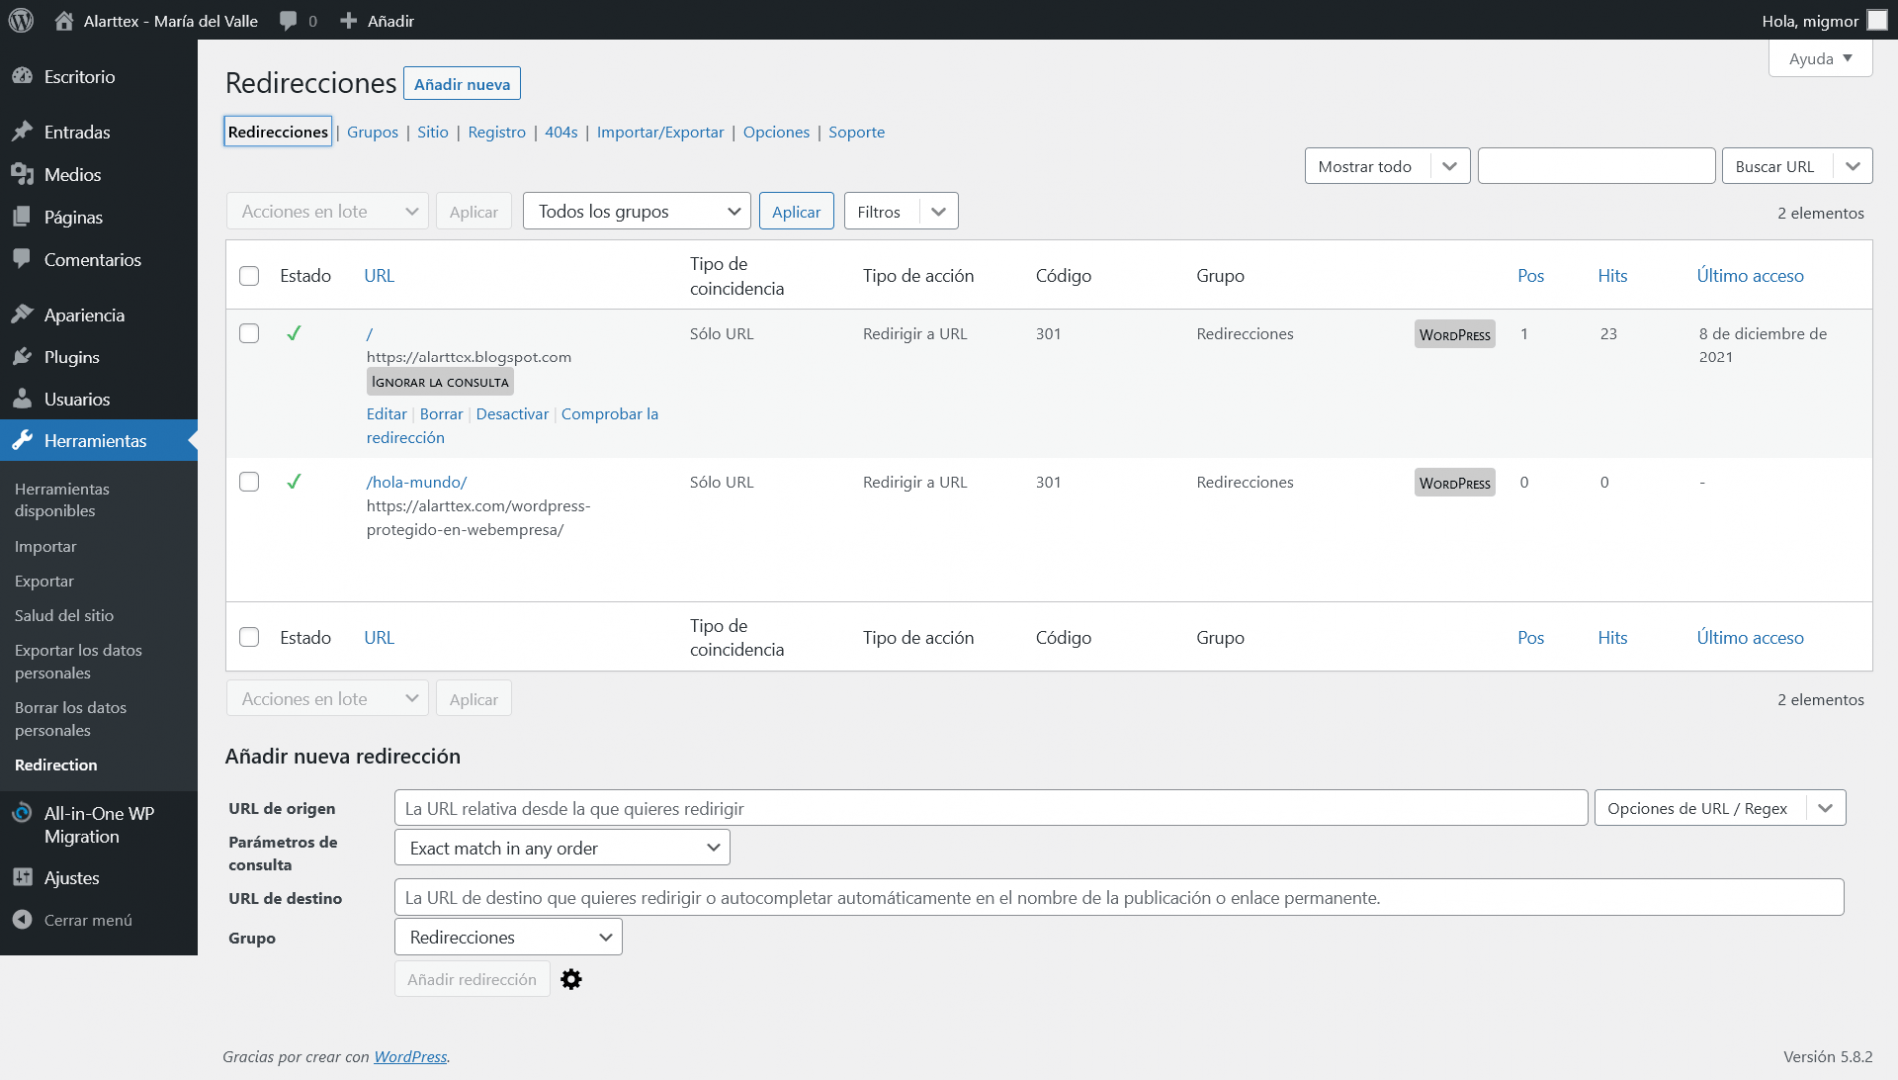Screen dimensions: 1898x1080
Task: Select Redirecciones tab
Action: 278,131
